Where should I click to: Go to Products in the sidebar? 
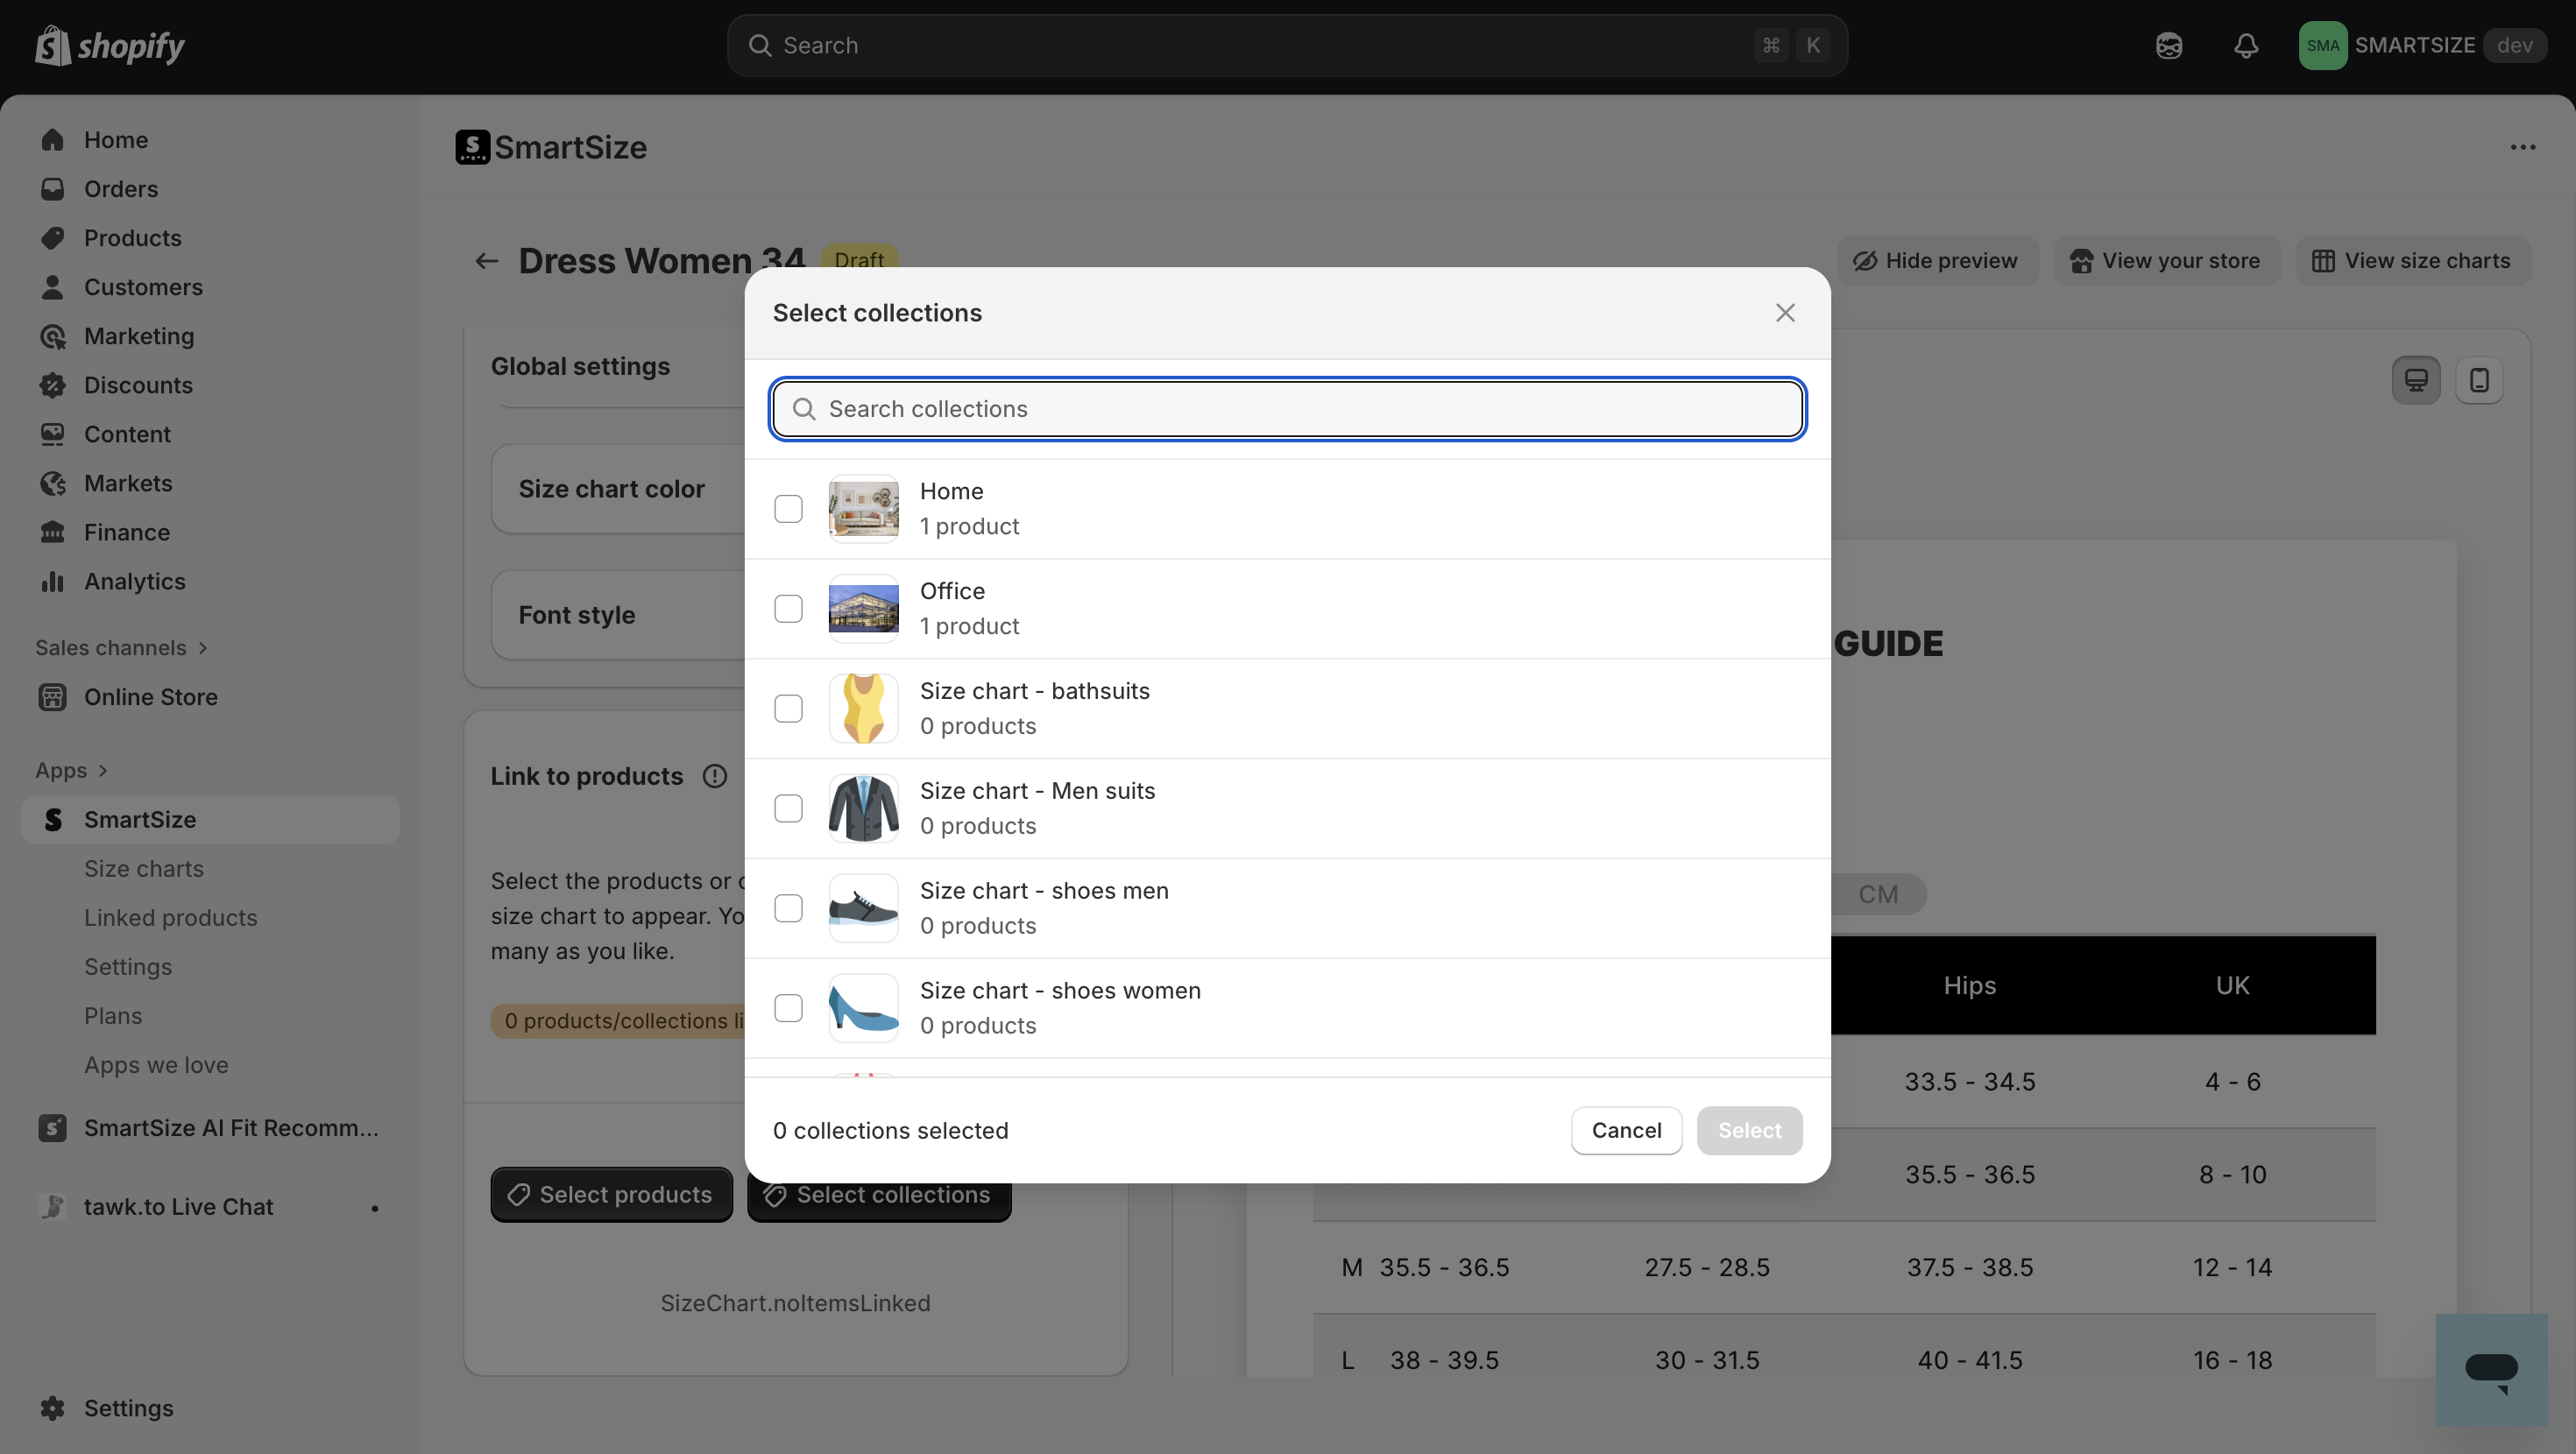click(132, 238)
